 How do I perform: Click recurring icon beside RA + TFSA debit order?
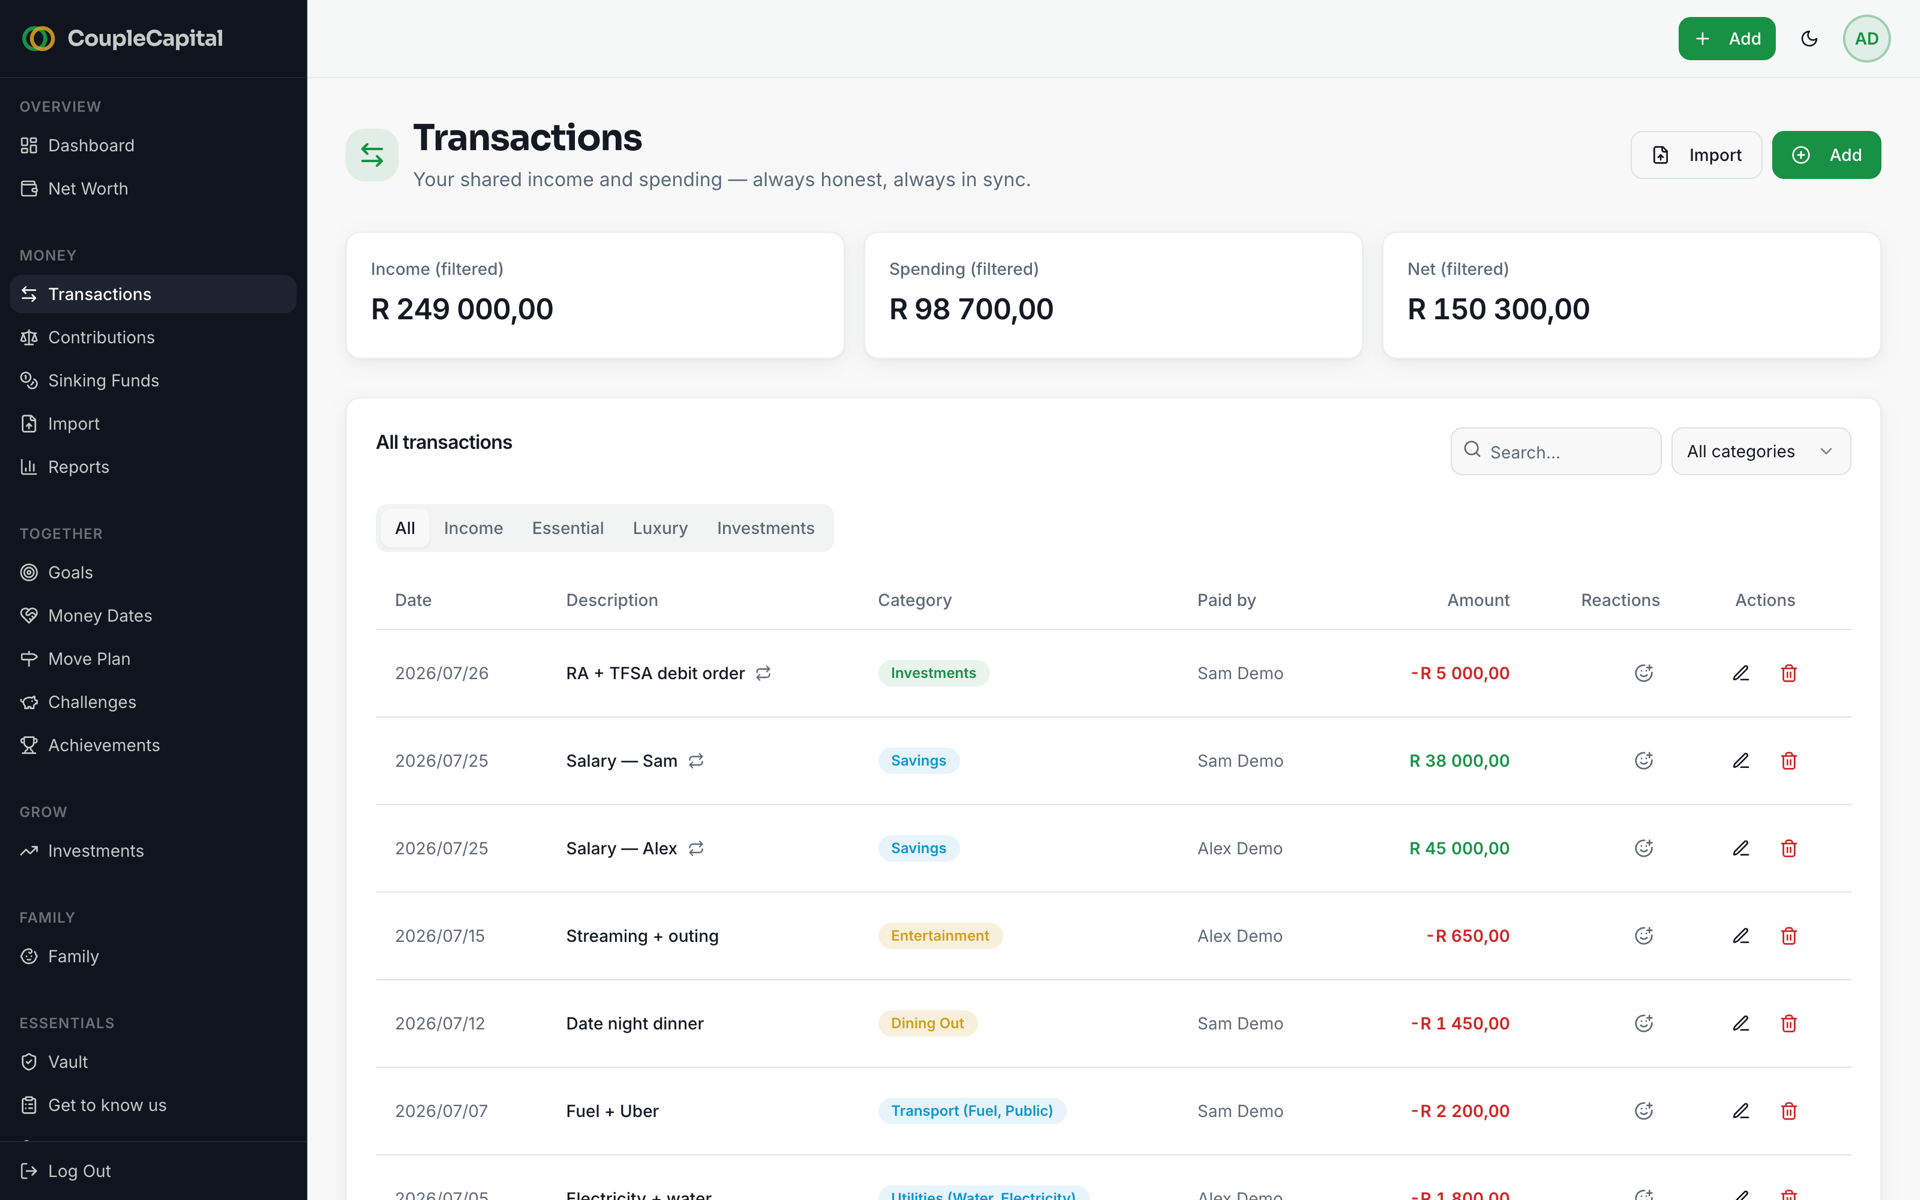click(x=763, y=673)
